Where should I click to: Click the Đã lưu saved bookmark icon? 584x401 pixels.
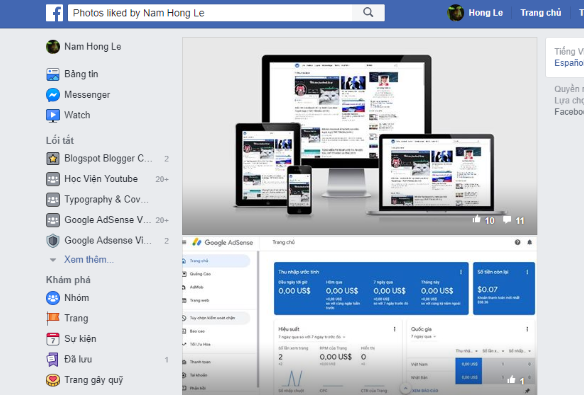(53, 360)
